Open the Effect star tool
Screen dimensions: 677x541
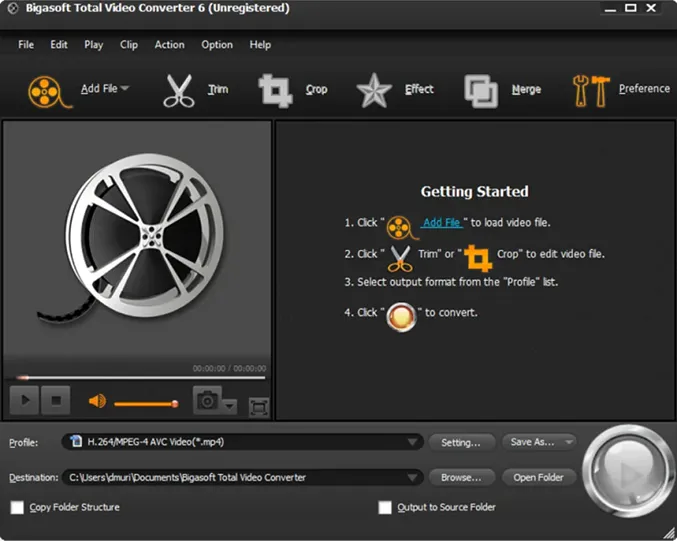tap(374, 90)
